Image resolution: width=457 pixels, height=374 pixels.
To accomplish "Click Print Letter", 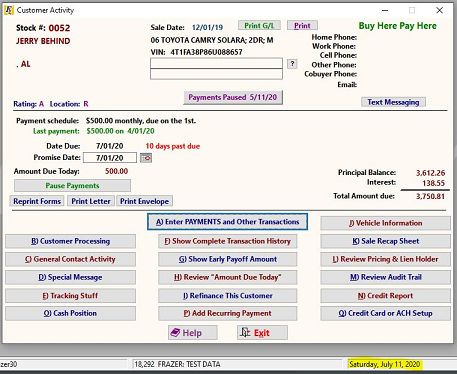I will click(x=91, y=201).
